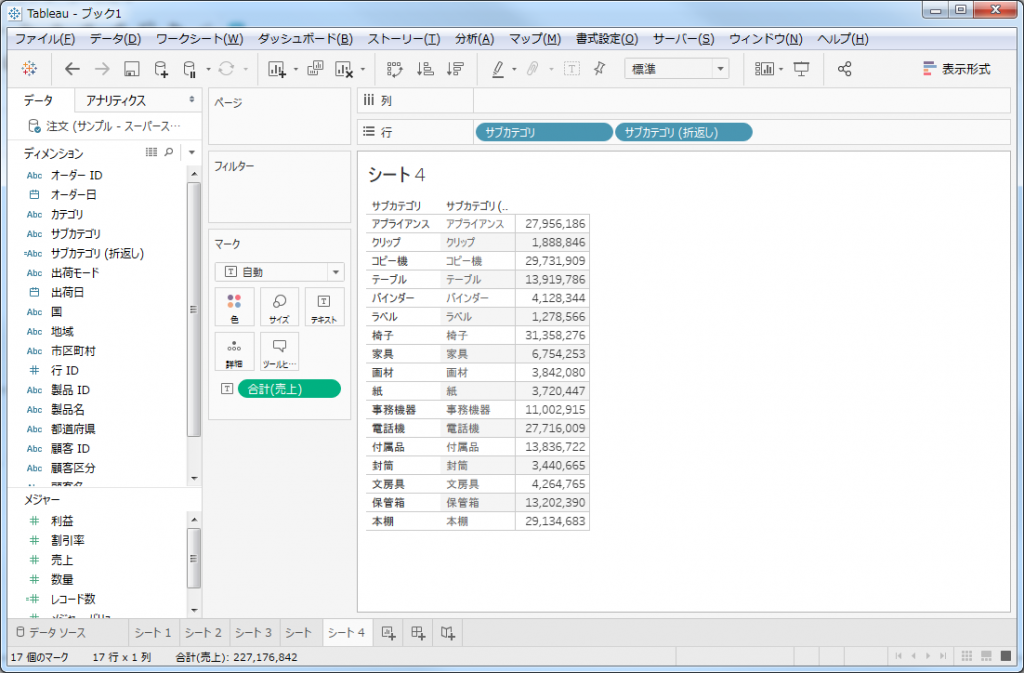Select the サブカテゴリ (折返し) pill on Rows shelf
Image resolution: width=1024 pixels, height=673 pixels.
[683, 132]
